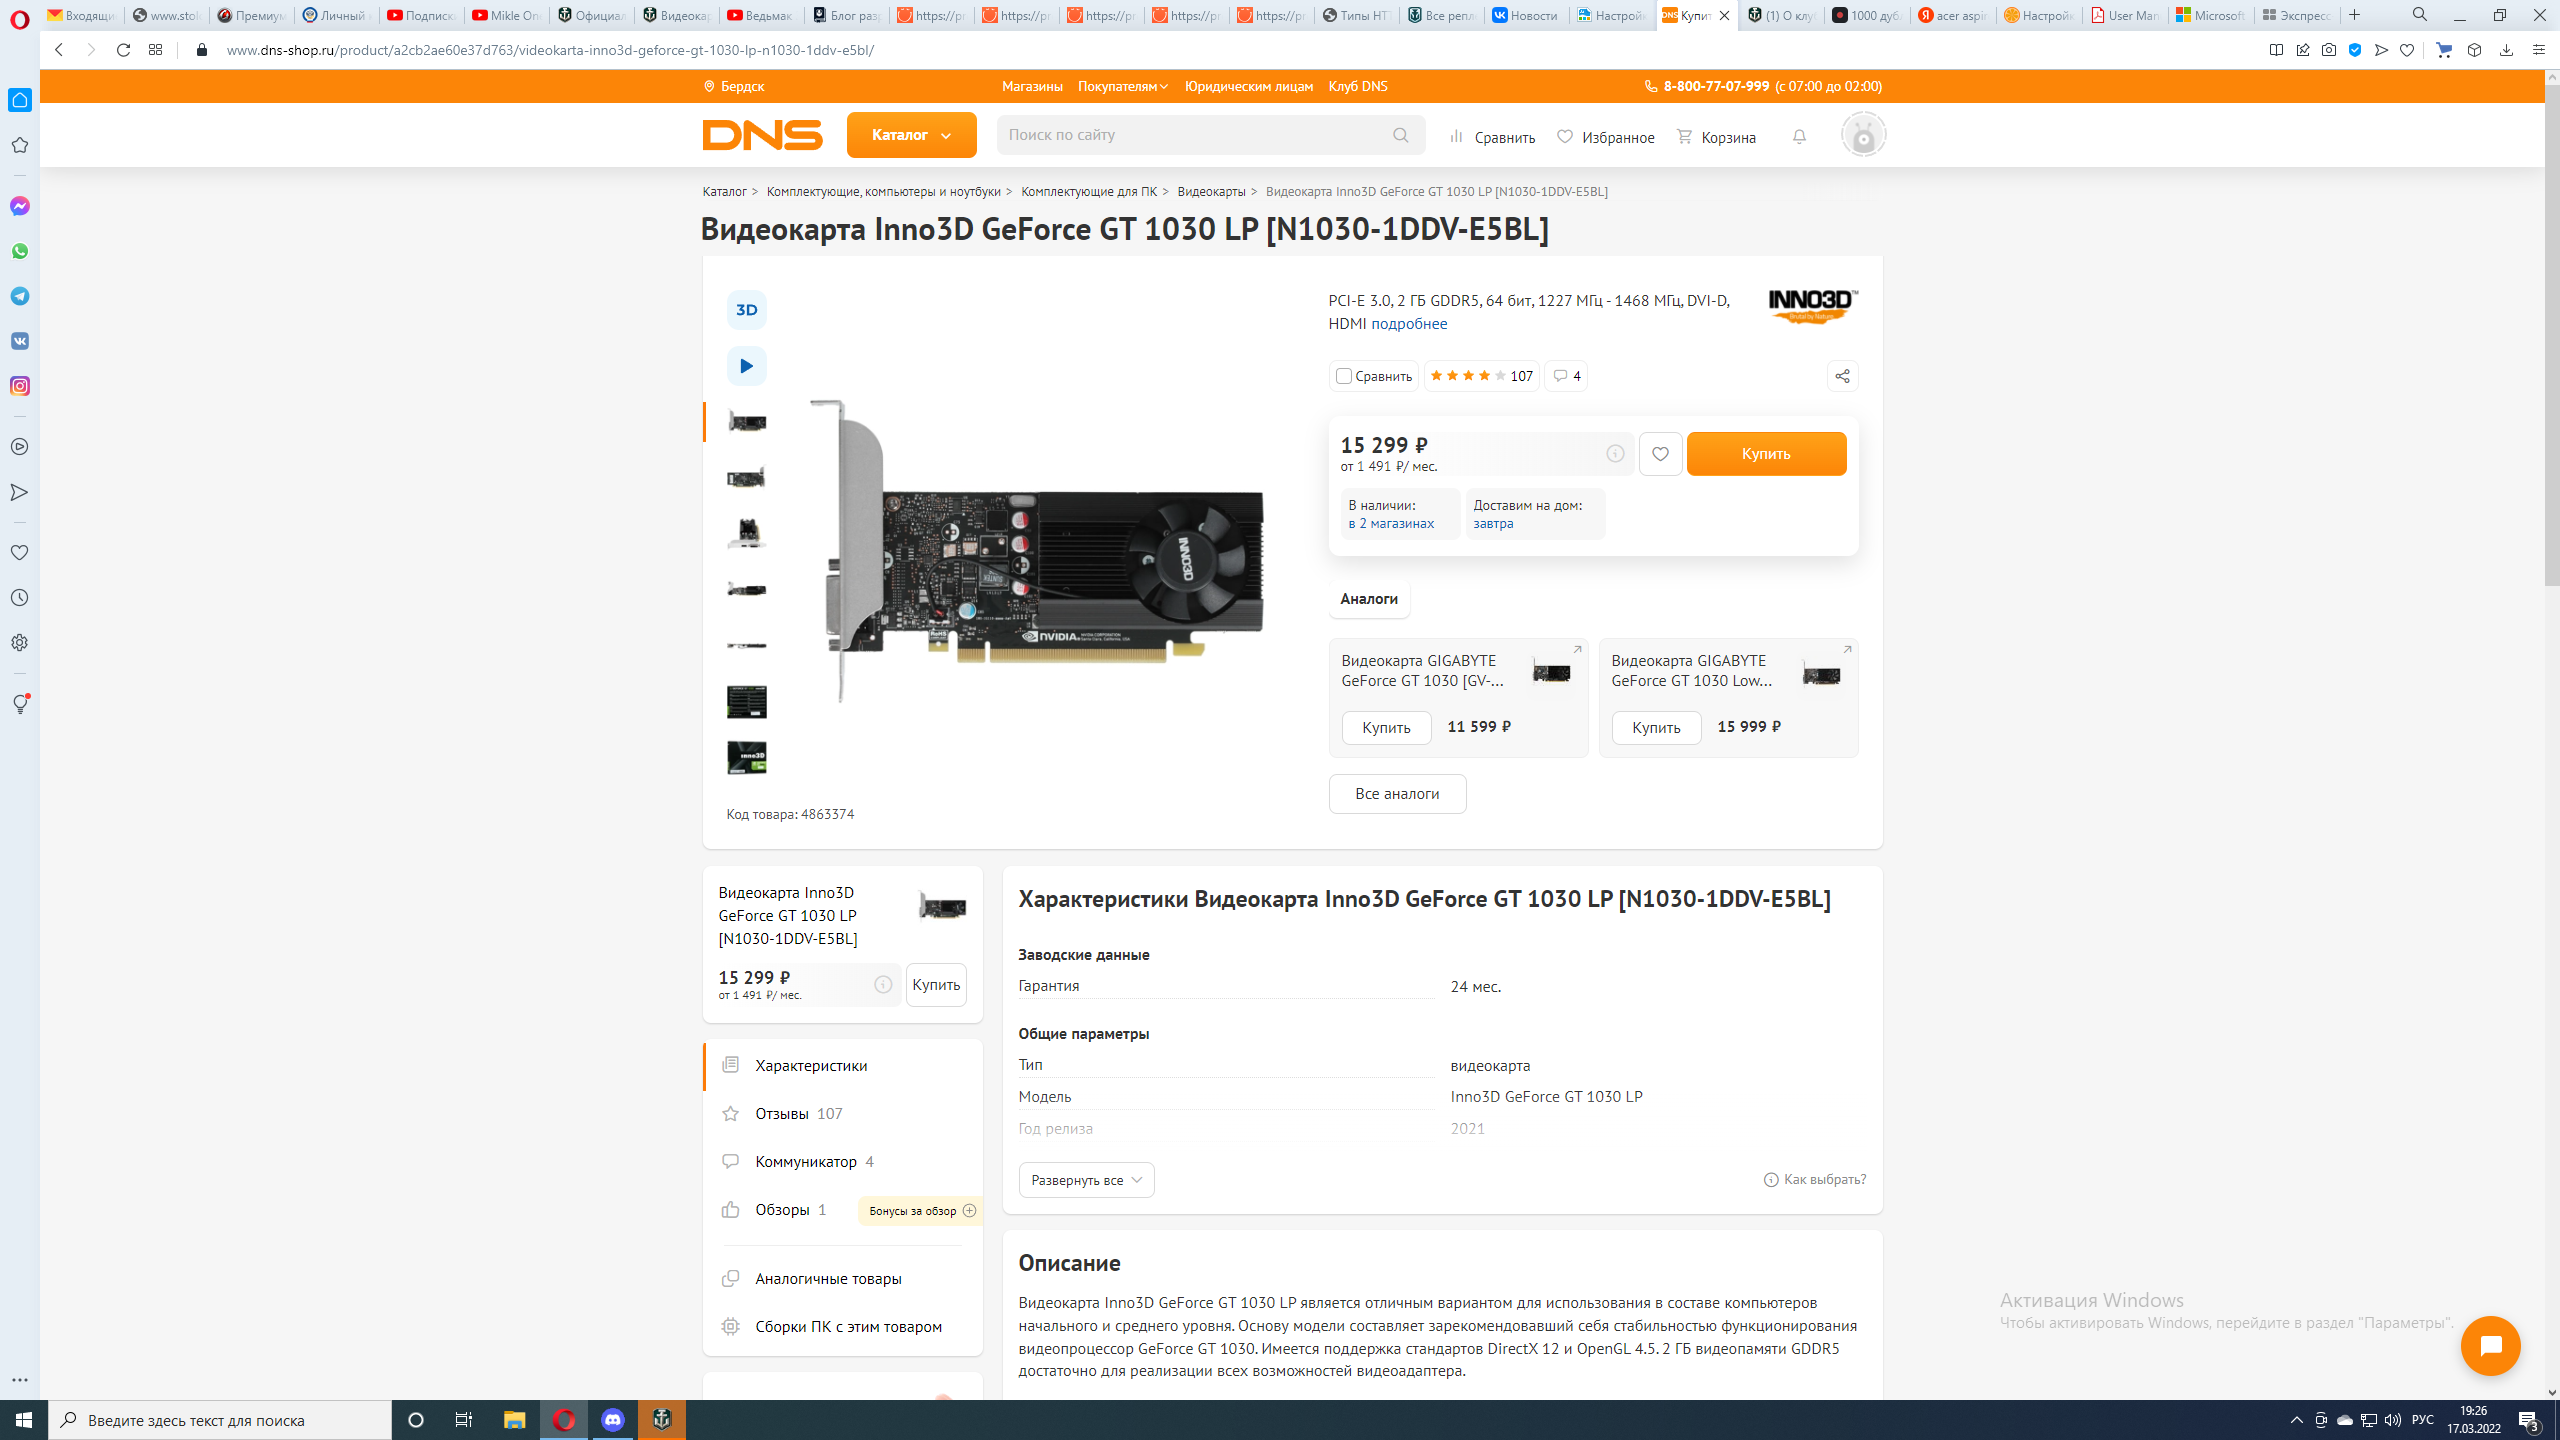
Task: Click the orange Купить button
Action: coord(1766,454)
